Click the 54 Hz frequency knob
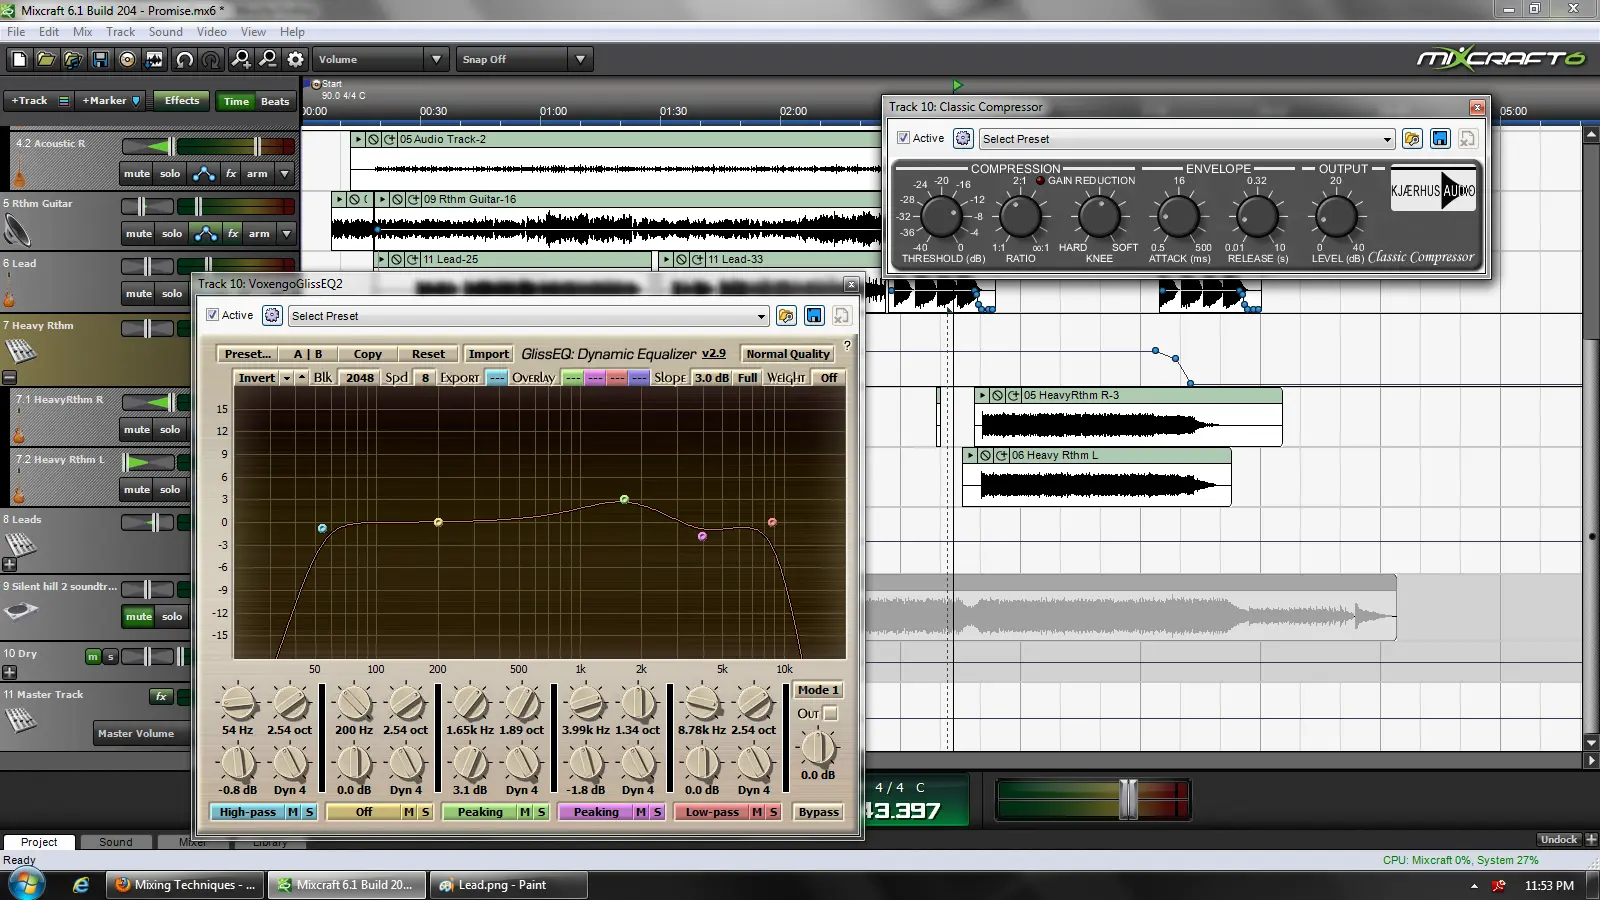Screen dimensions: 1600x900 [x=238, y=703]
